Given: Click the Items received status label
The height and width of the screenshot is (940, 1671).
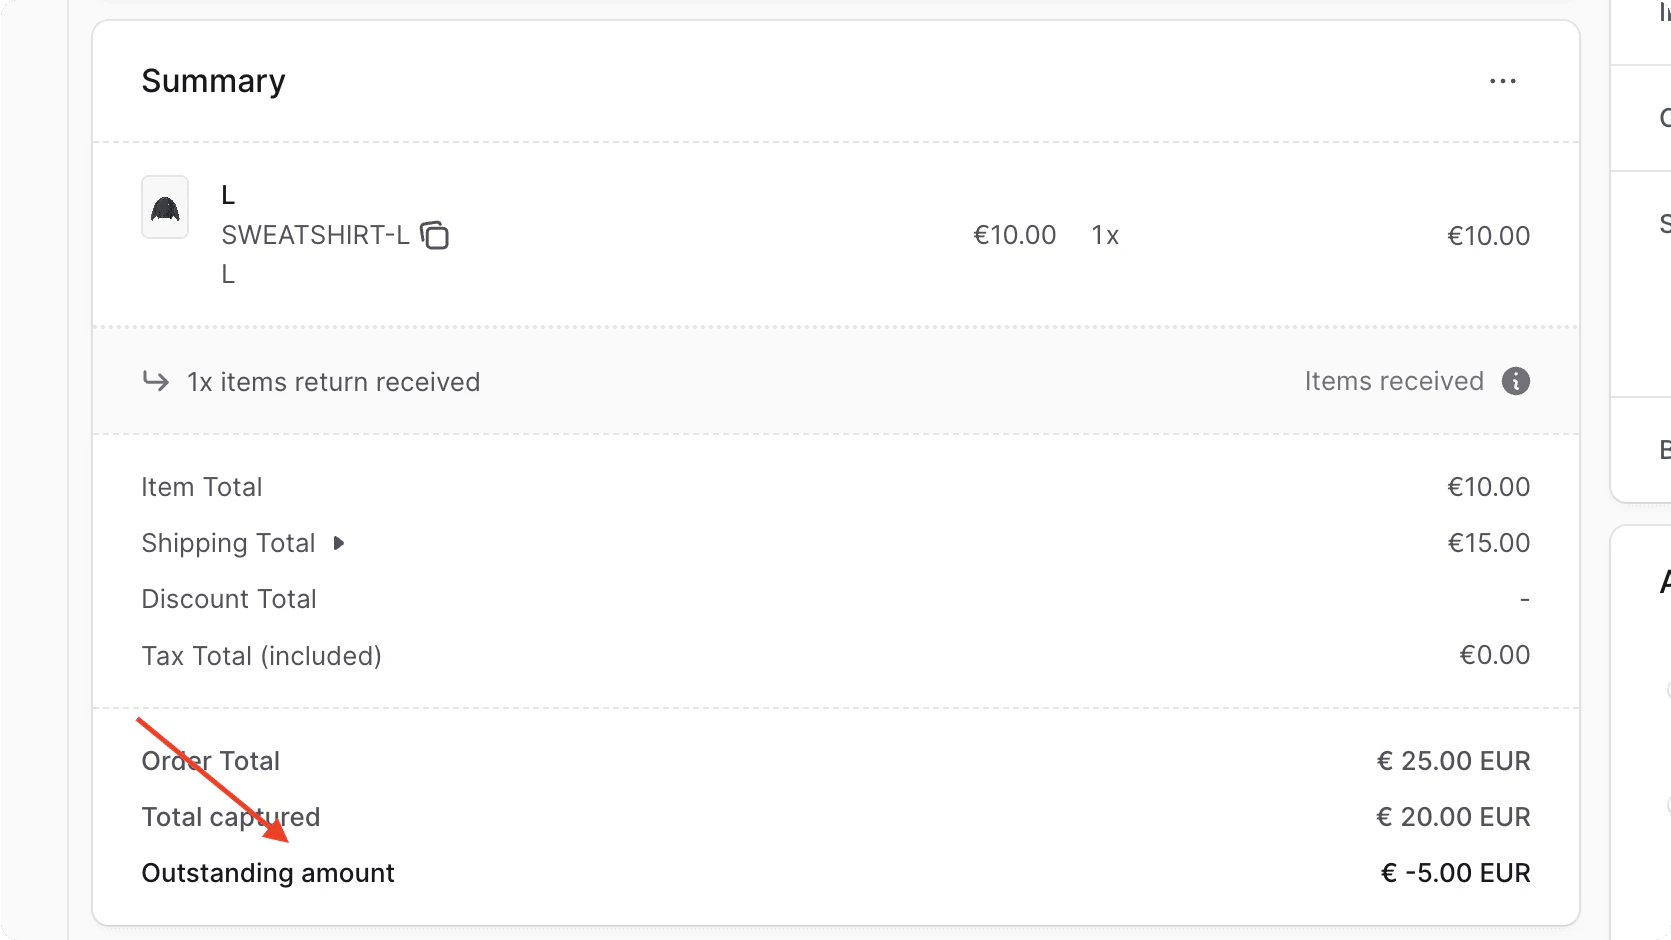Looking at the screenshot, I should pos(1393,381).
